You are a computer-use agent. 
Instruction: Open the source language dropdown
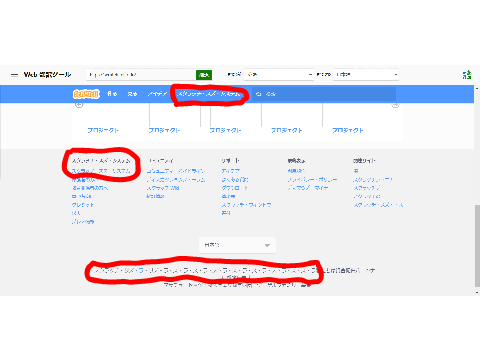pyautogui.click(x=279, y=74)
